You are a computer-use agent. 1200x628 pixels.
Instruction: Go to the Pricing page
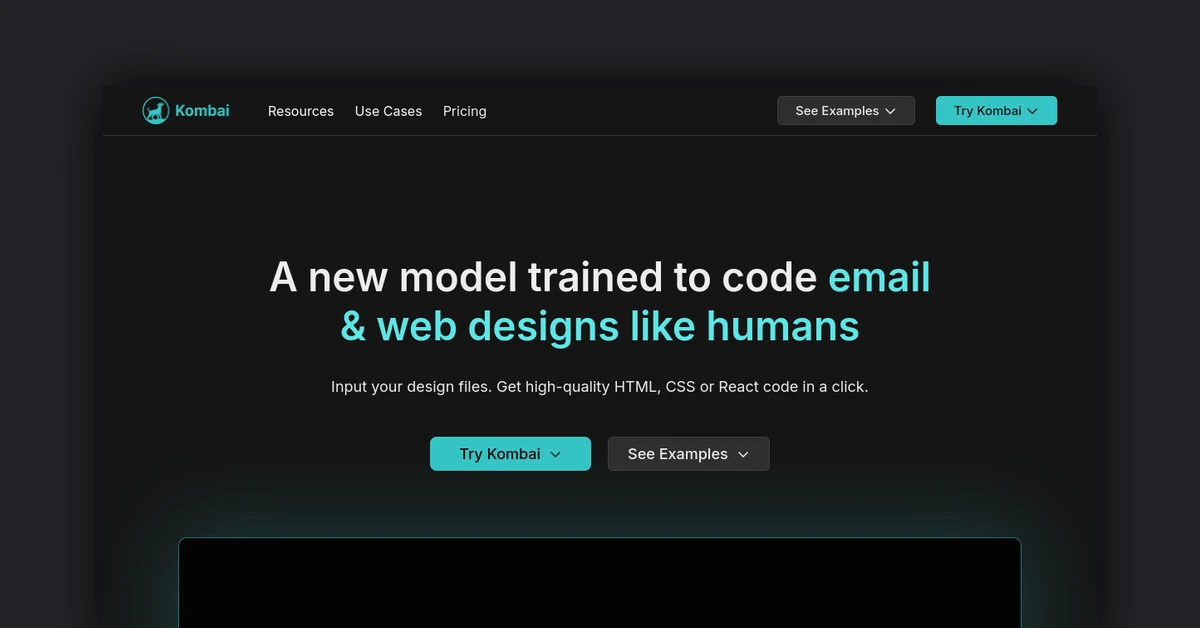465,111
